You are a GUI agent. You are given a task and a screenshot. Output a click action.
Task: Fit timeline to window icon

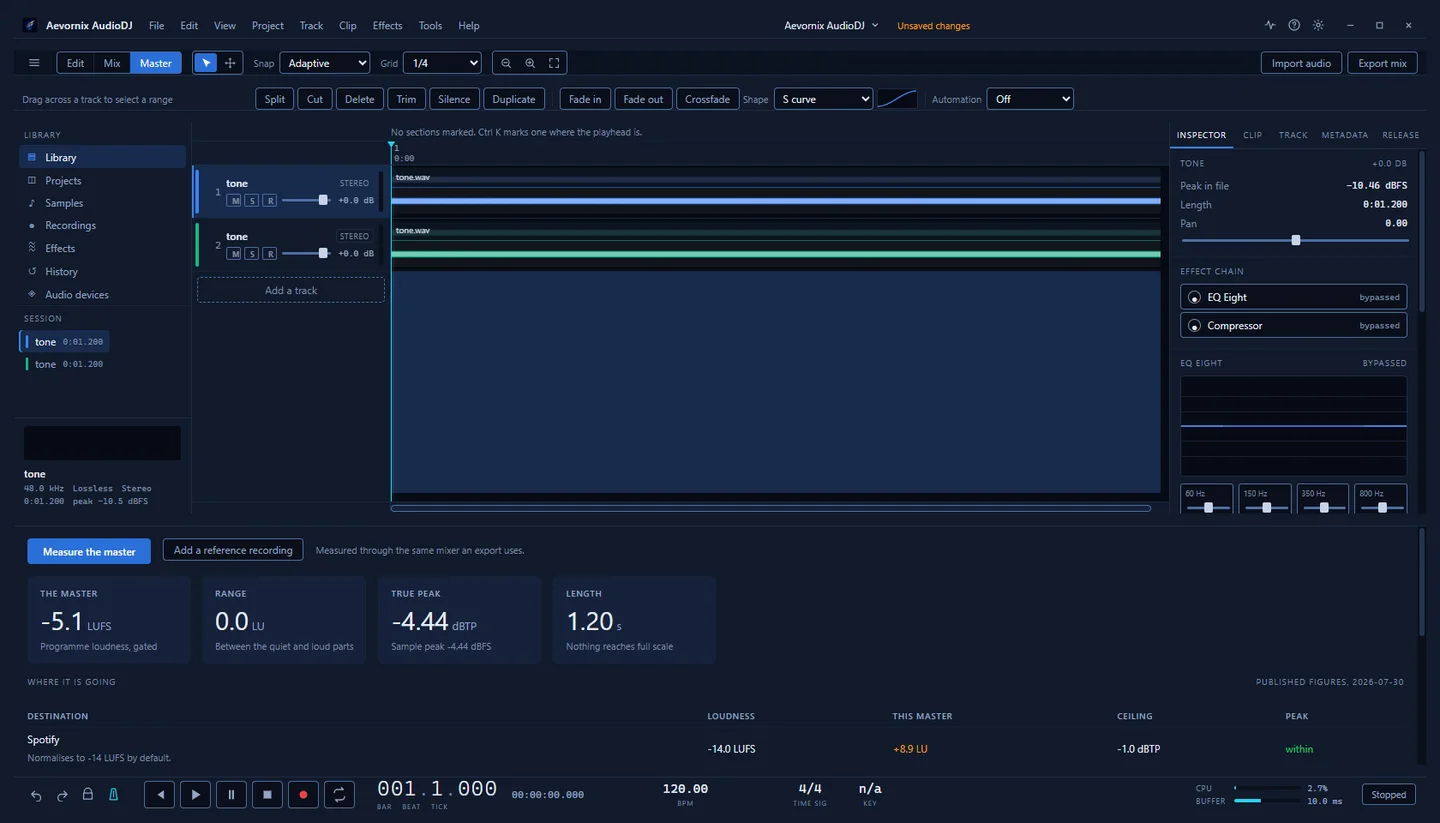[554, 63]
